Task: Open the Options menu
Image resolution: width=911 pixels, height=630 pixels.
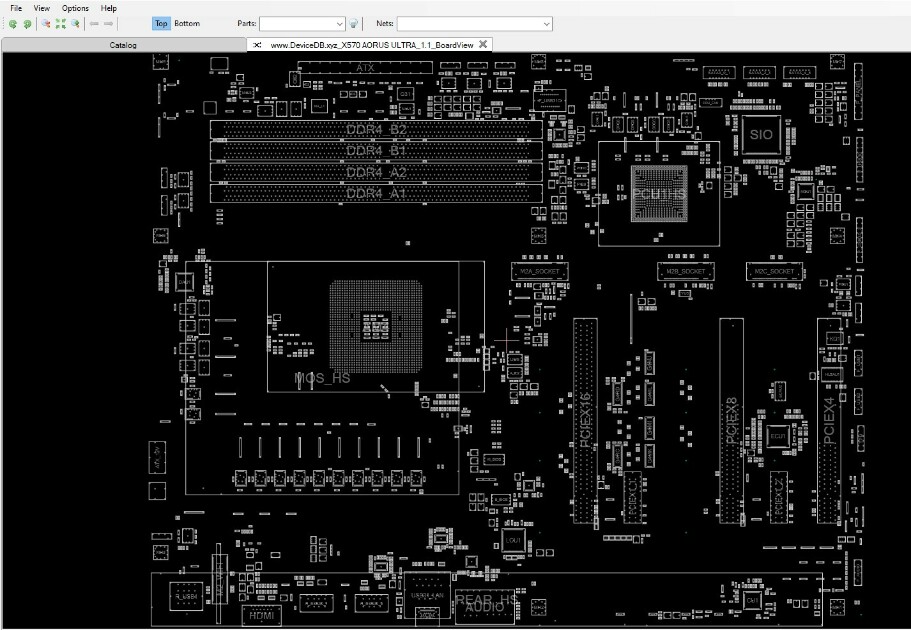Action: click(76, 8)
